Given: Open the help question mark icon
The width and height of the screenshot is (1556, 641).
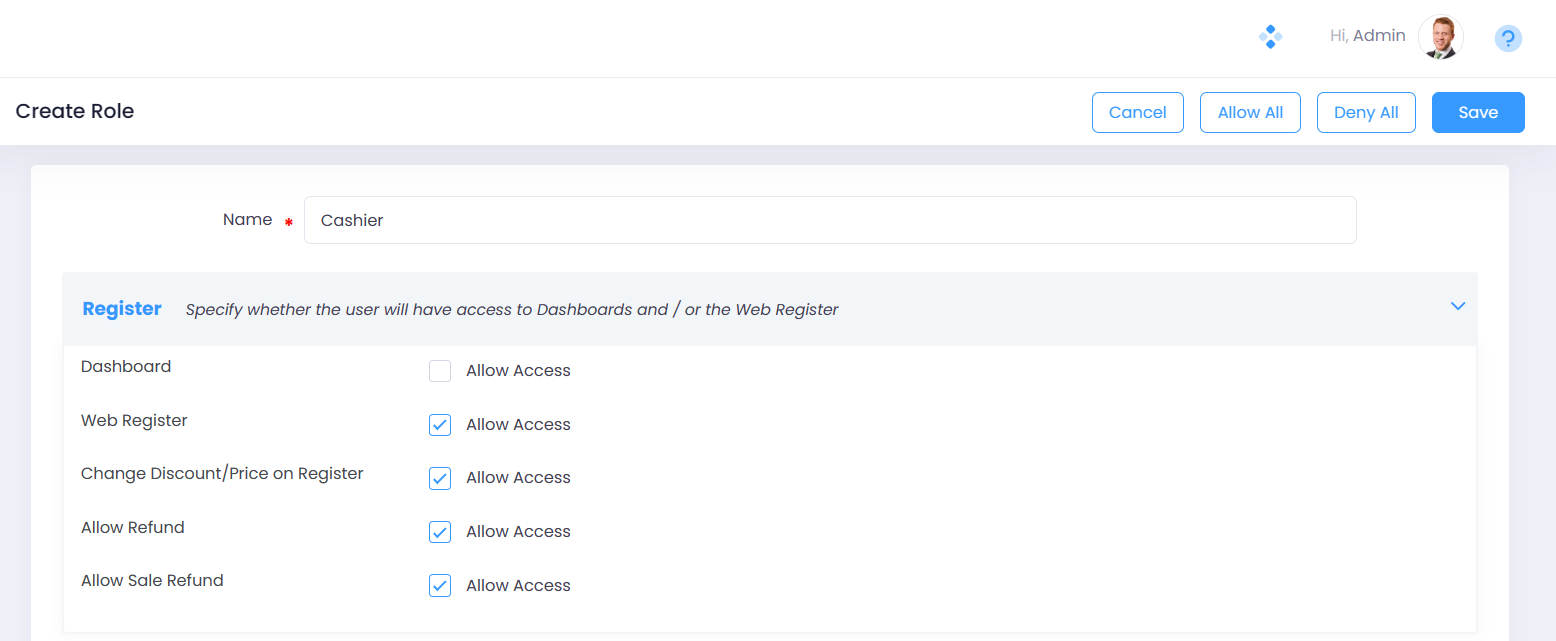Looking at the screenshot, I should [x=1508, y=39].
